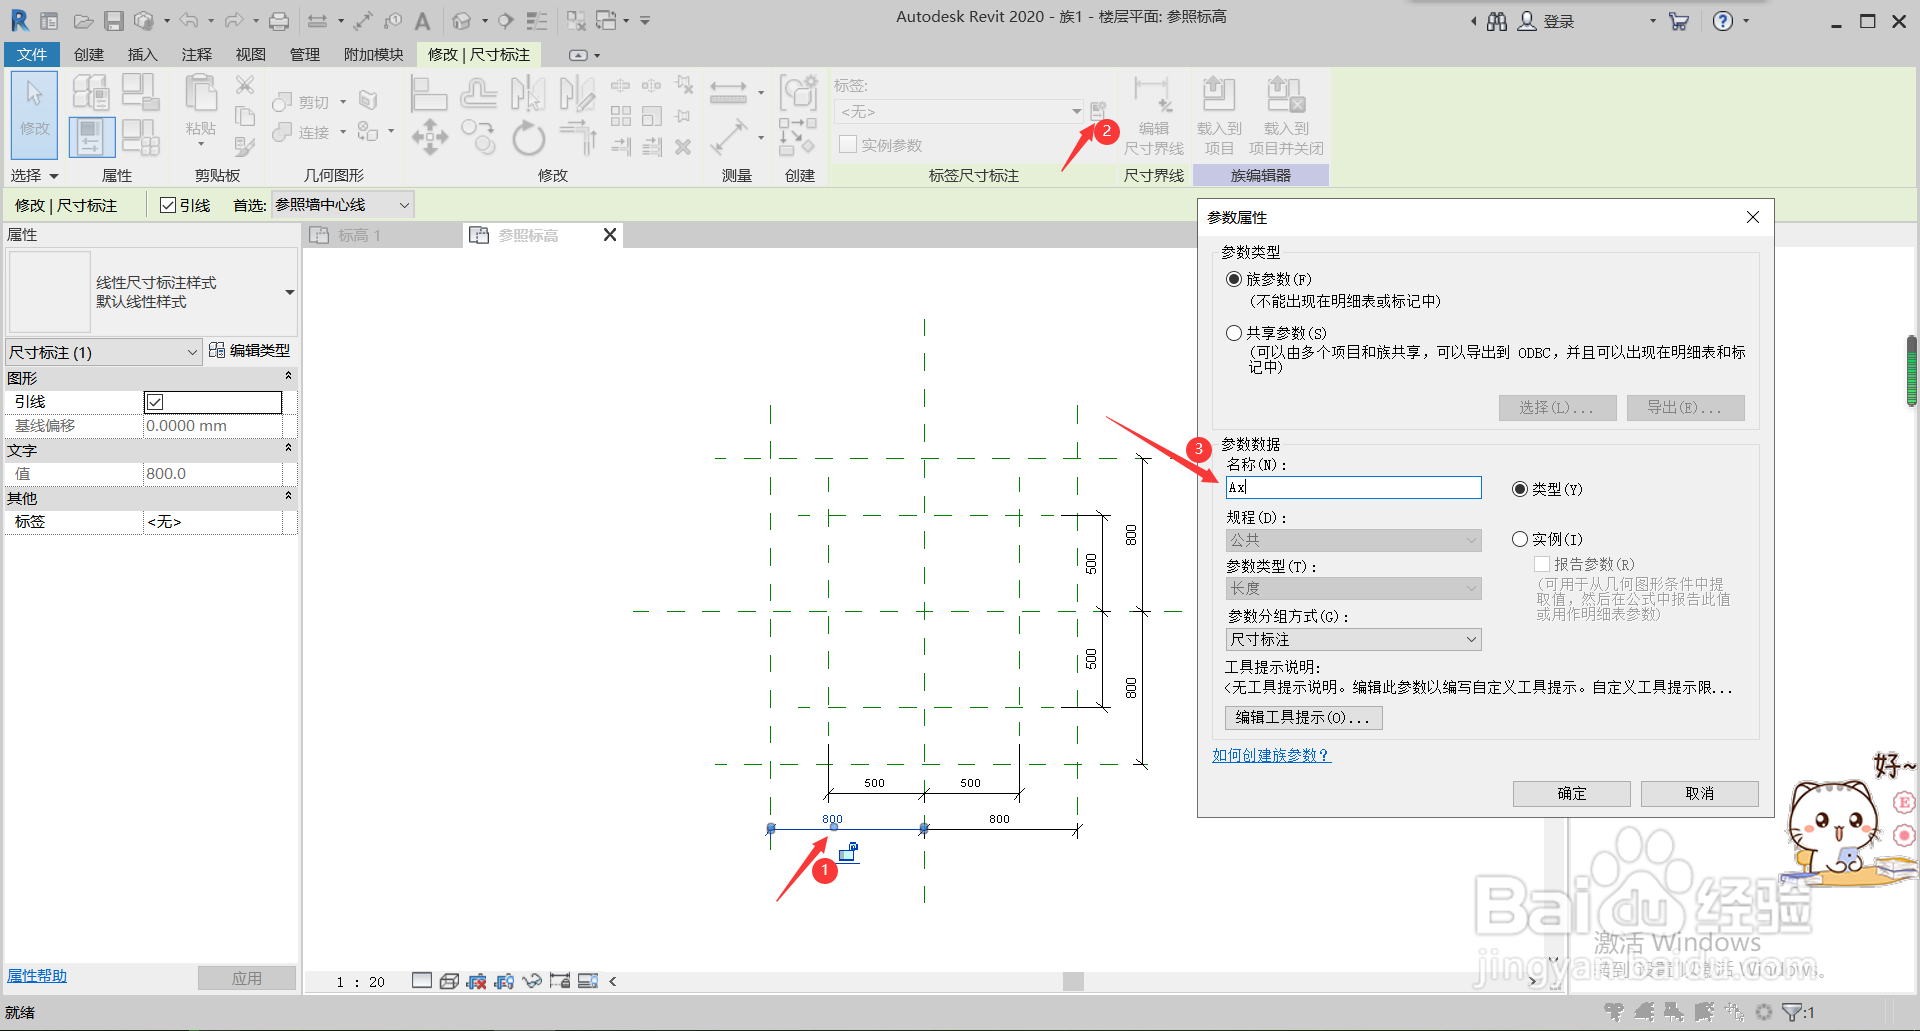Click the Create parameter icon beside label dropdown
This screenshot has width=1920, height=1031.
[1097, 111]
